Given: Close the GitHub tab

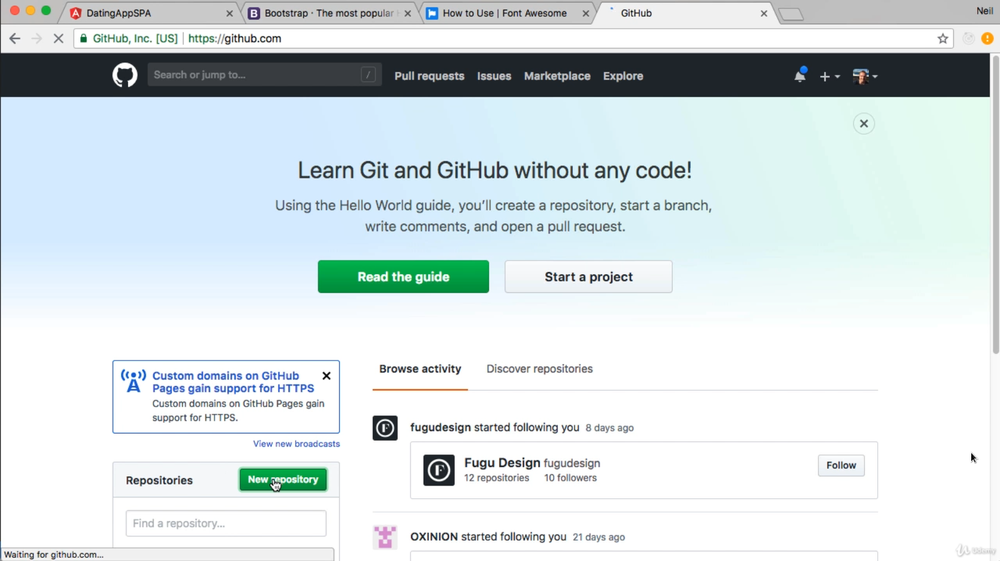Looking at the screenshot, I should point(763,13).
